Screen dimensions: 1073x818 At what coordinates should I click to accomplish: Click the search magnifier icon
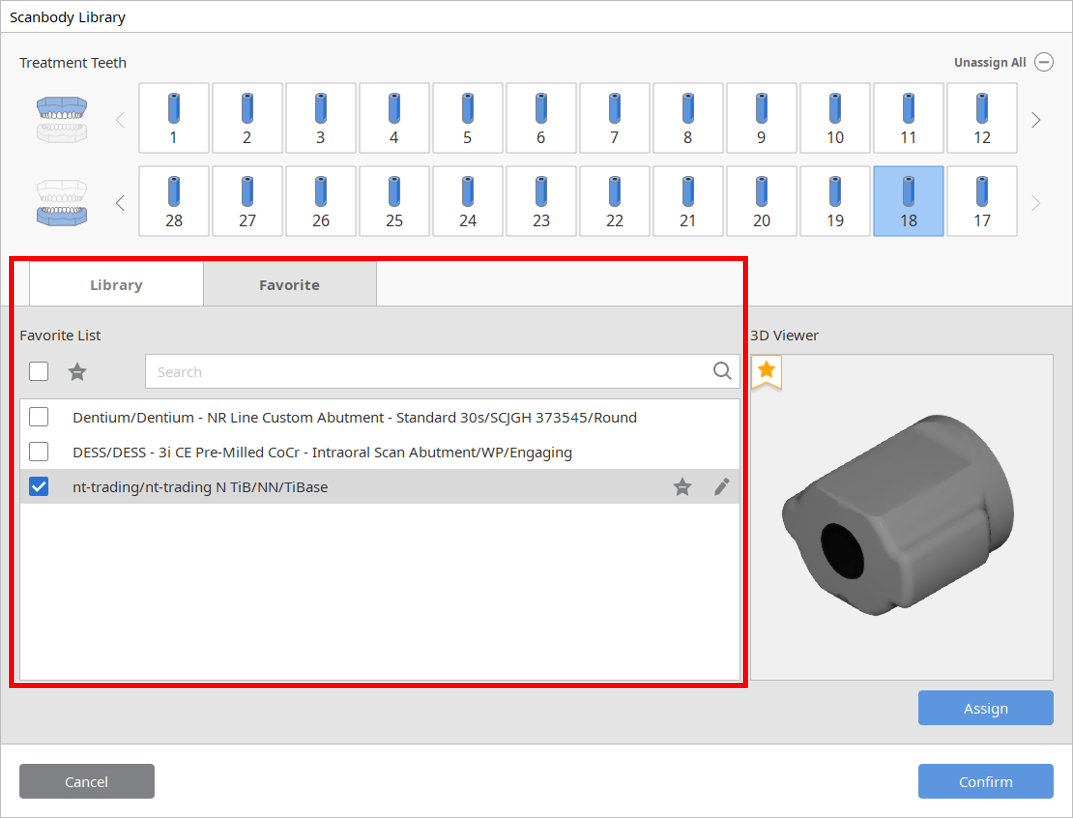tap(722, 371)
